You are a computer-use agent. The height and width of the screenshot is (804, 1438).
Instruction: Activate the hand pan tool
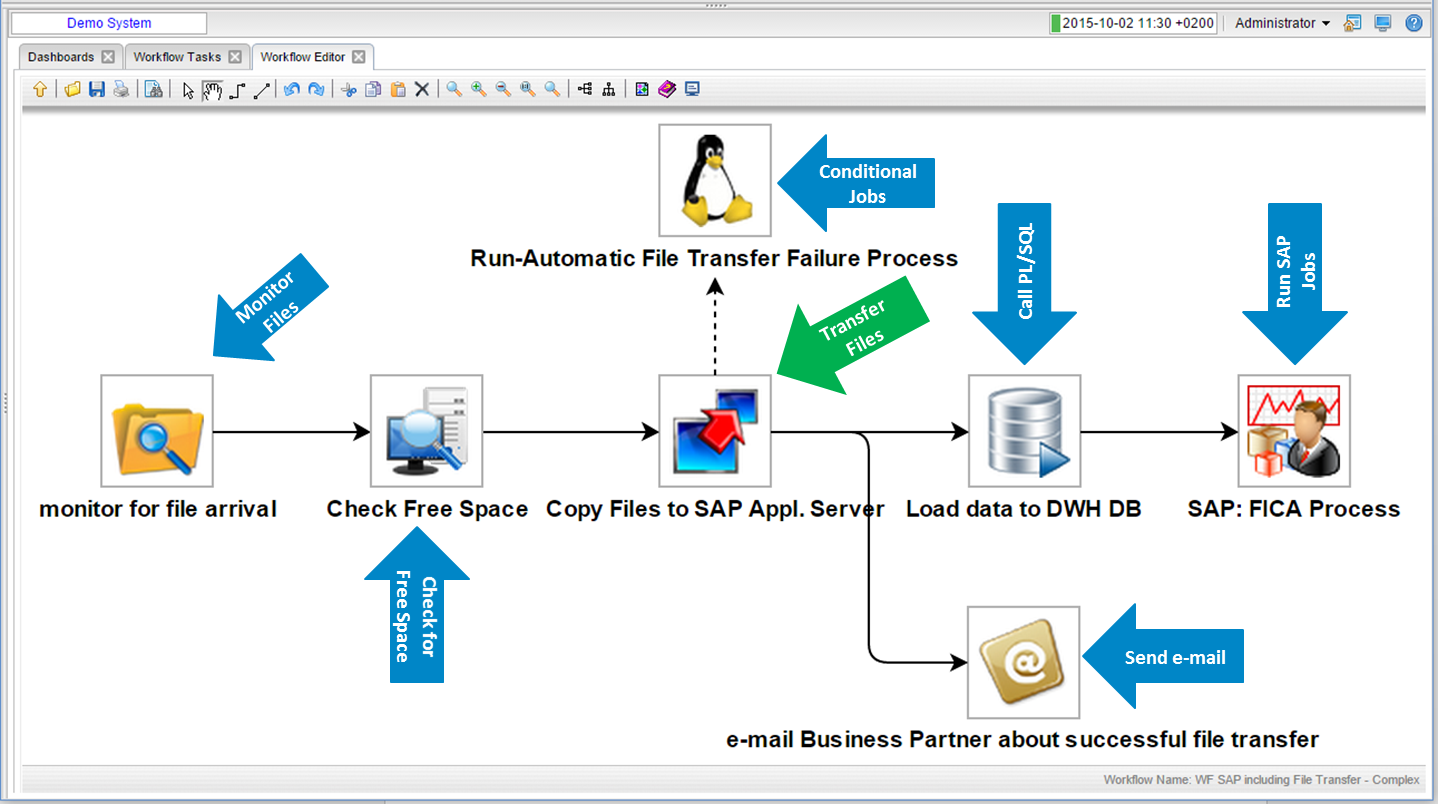point(212,90)
